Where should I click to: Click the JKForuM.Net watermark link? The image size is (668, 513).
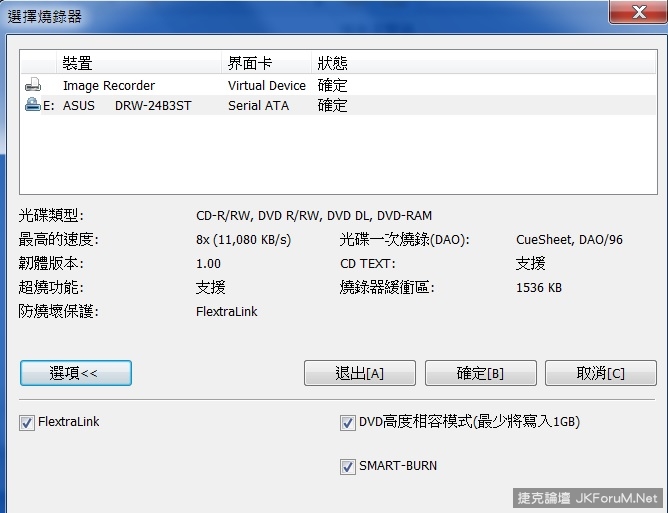coord(598,498)
